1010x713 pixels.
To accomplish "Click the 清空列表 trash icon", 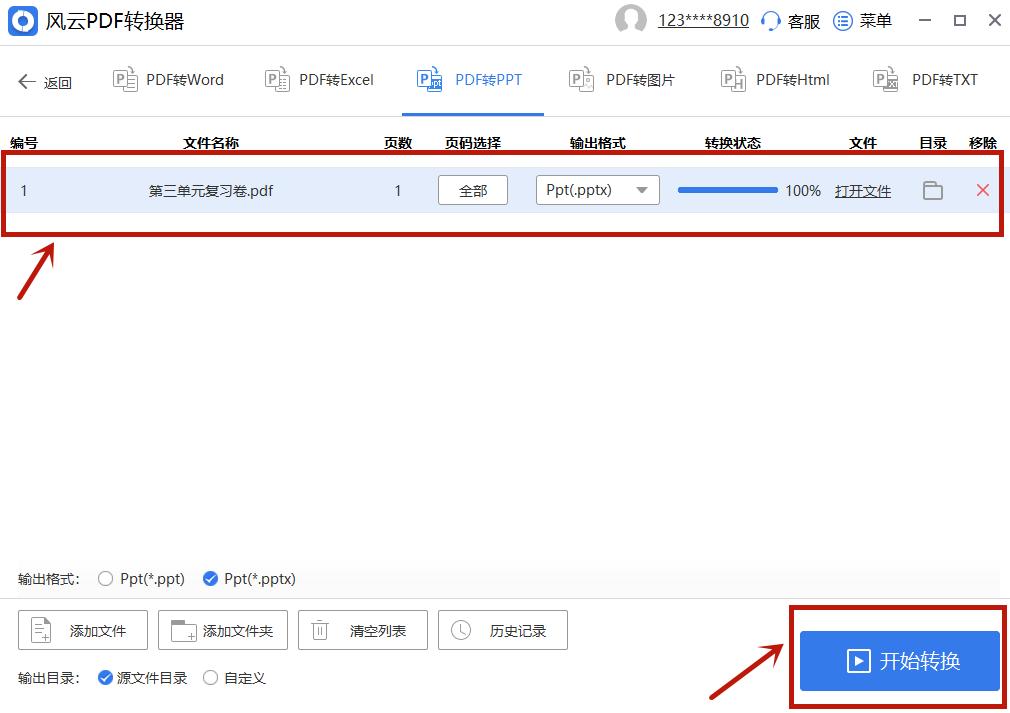I will tap(319, 629).
